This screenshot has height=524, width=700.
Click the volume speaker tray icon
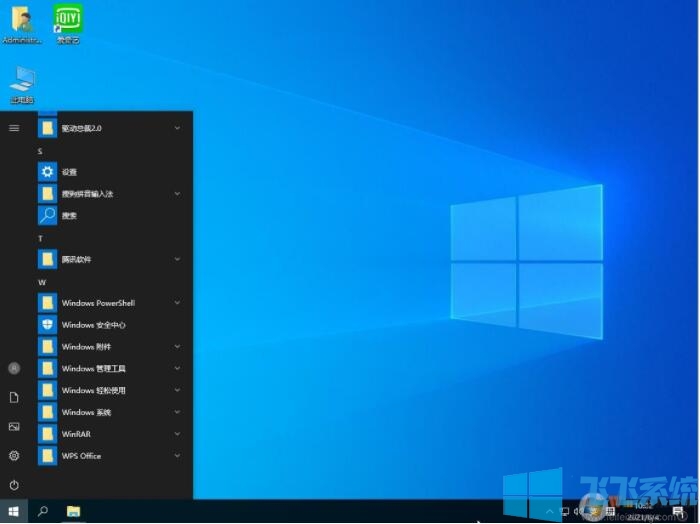click(579, 512)
